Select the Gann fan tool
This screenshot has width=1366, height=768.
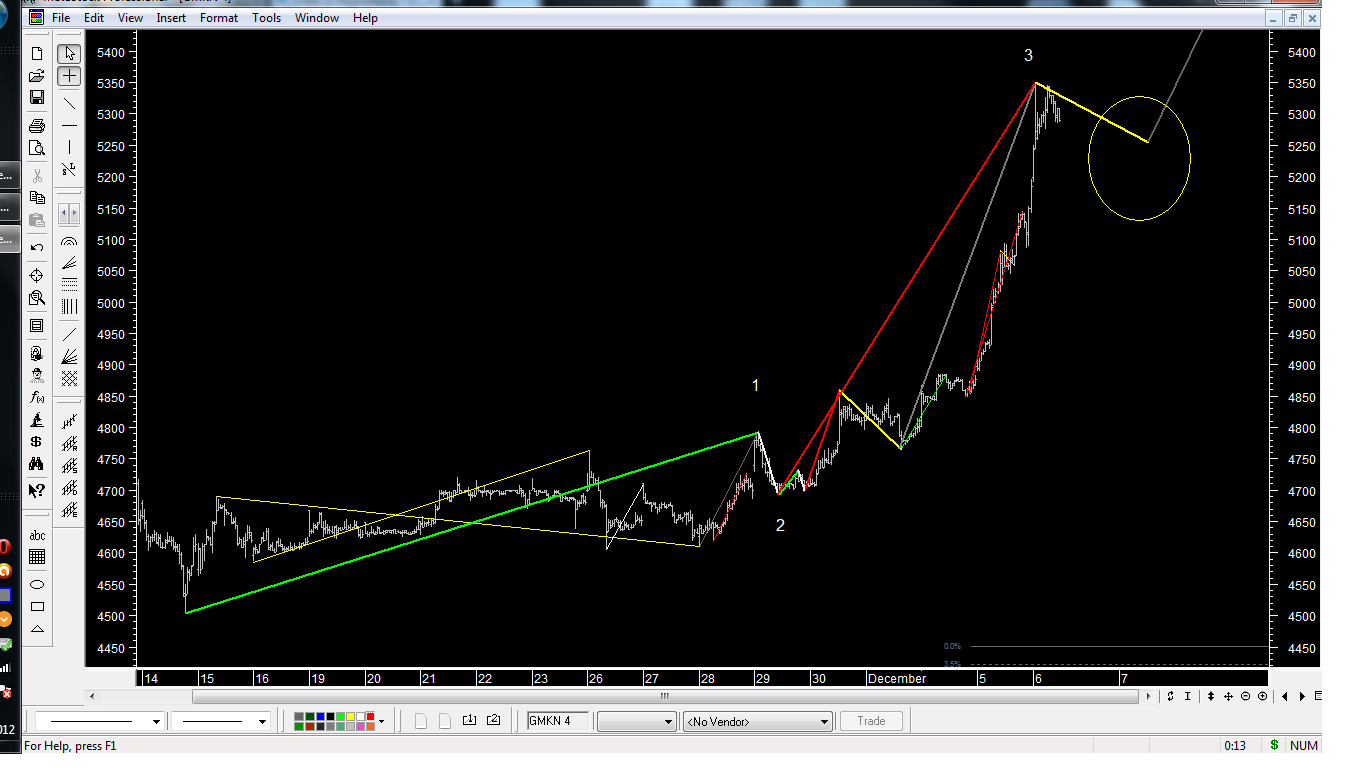[69, 356]
